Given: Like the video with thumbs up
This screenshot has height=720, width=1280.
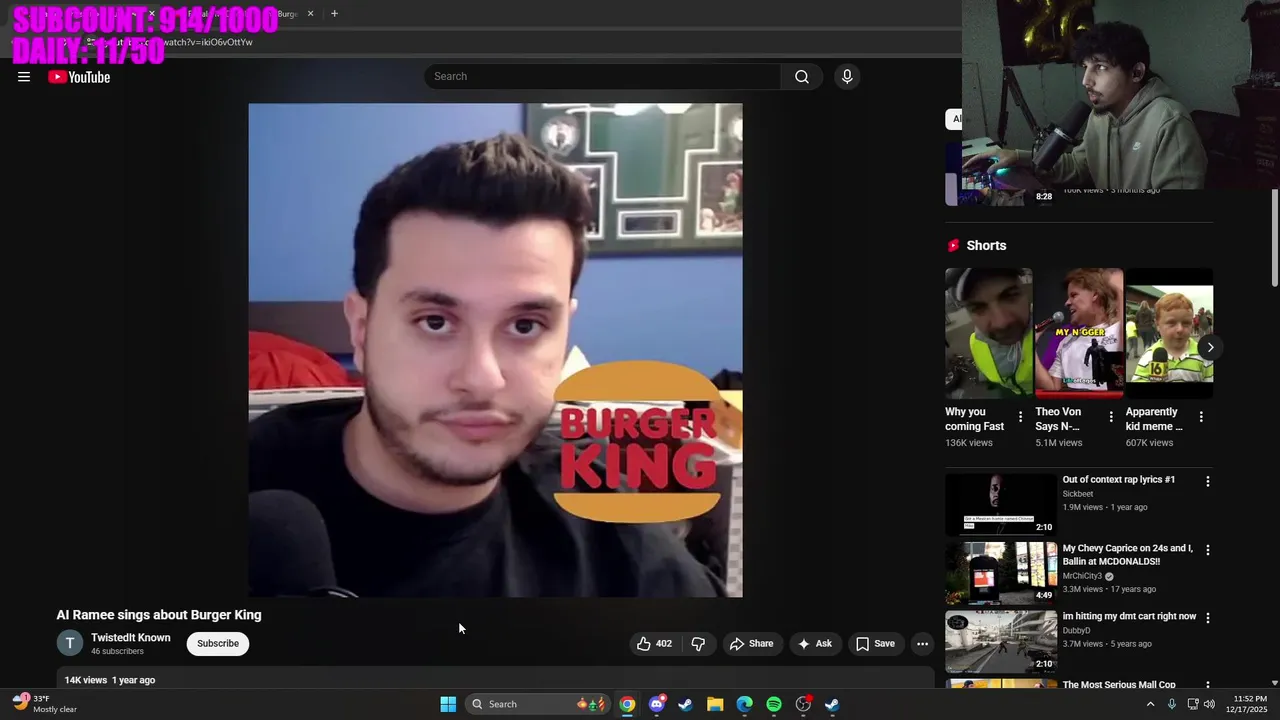Looking at the screenshot, I should pyautogui.click(x=654, y=644).
